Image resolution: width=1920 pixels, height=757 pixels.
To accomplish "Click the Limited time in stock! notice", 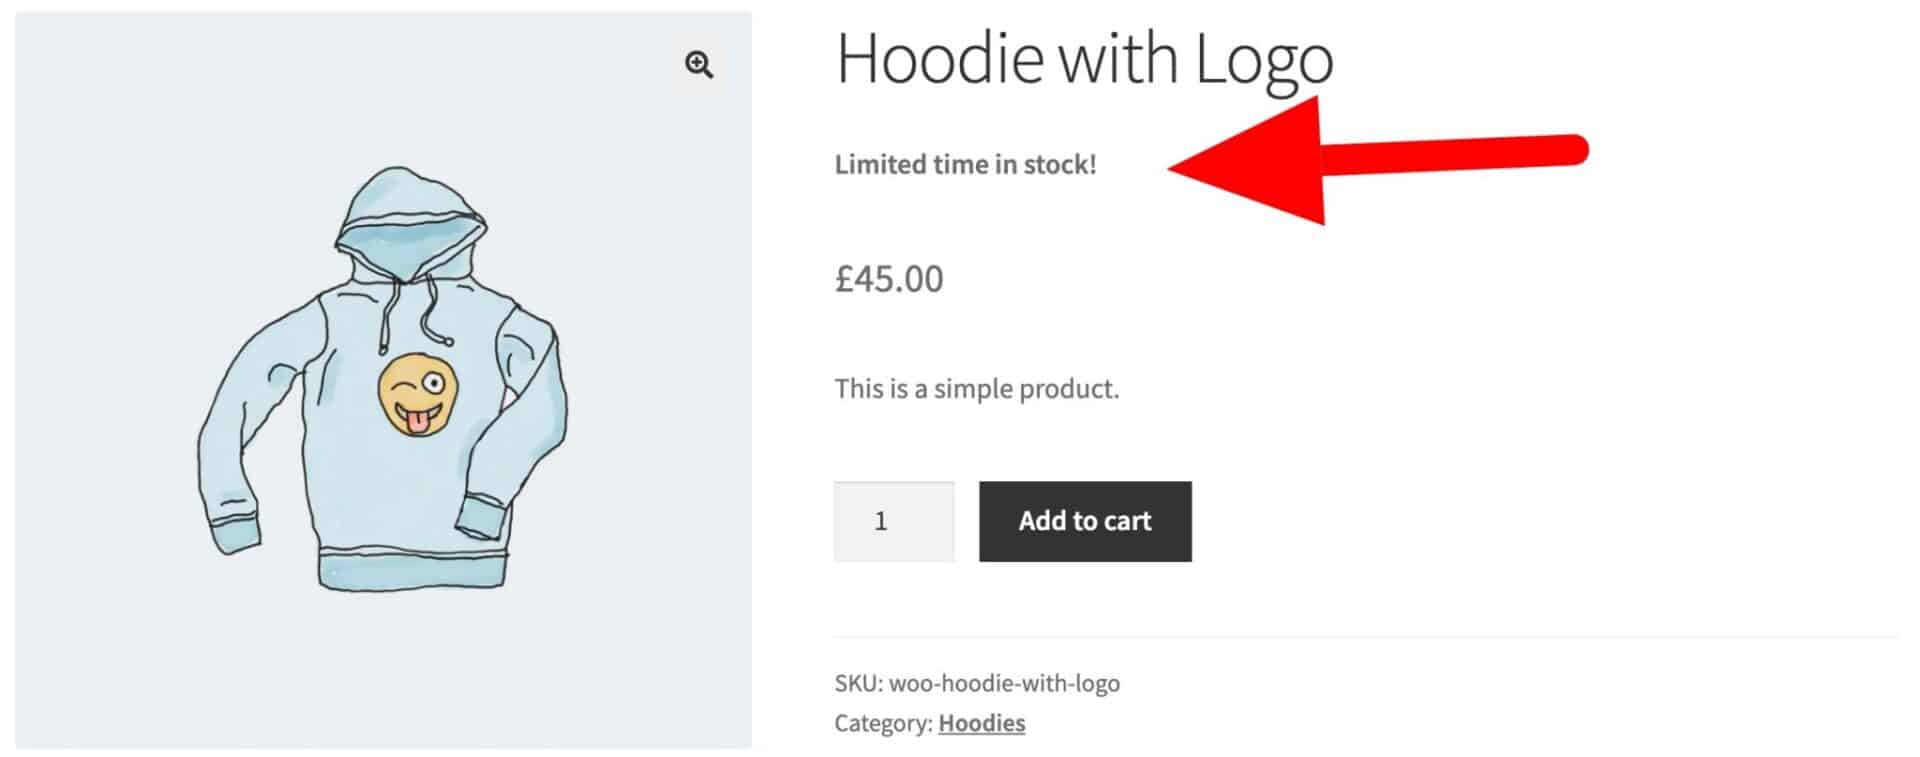I will [x=965, y=164].
